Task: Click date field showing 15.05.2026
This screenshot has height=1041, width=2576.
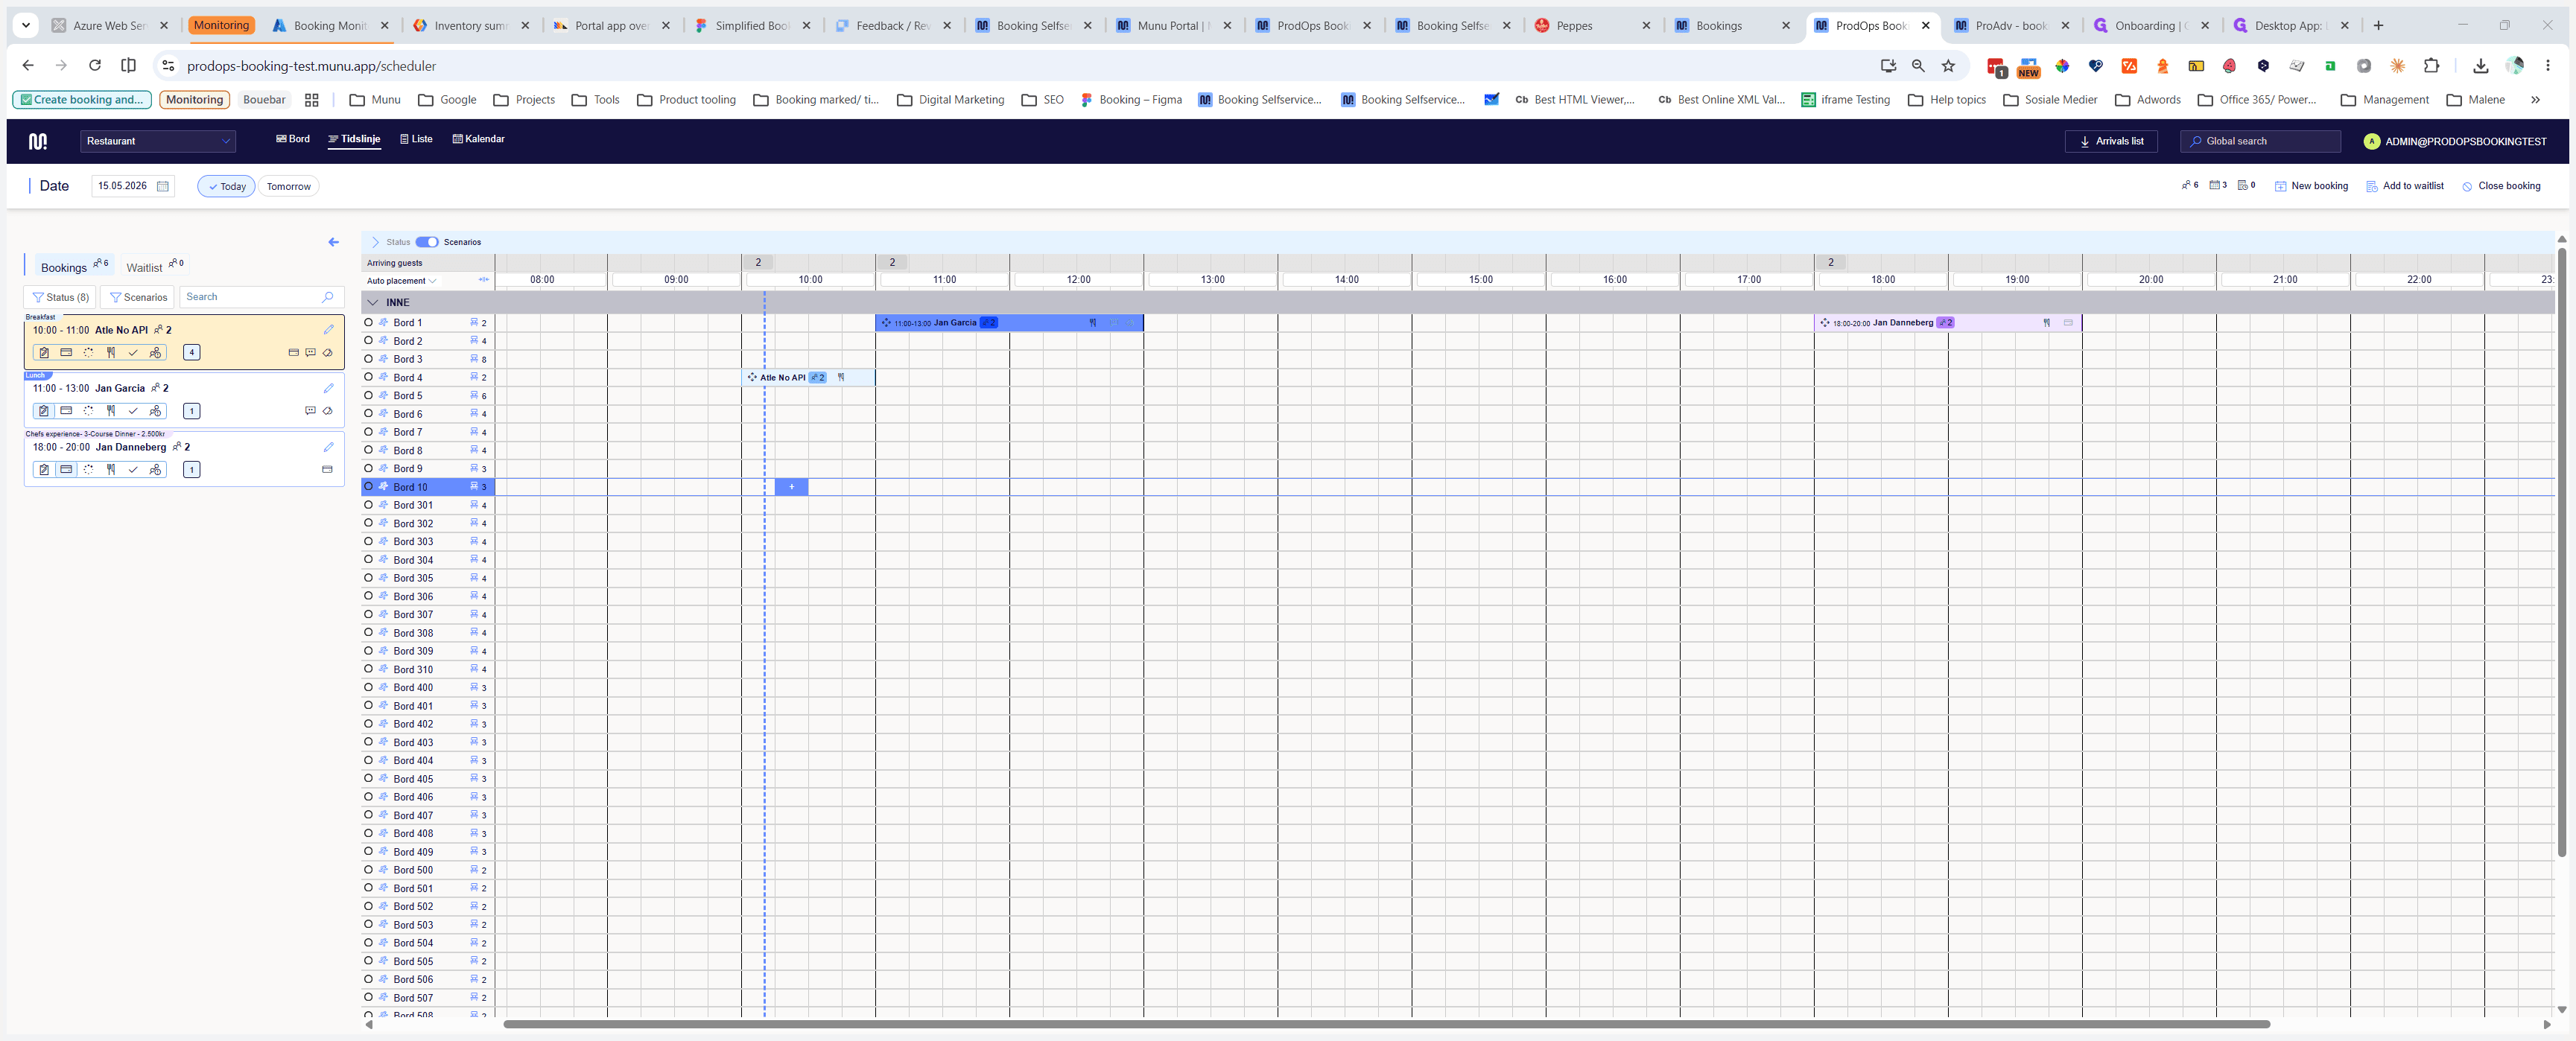Action: pyautogui.click(x=133, y=186)
